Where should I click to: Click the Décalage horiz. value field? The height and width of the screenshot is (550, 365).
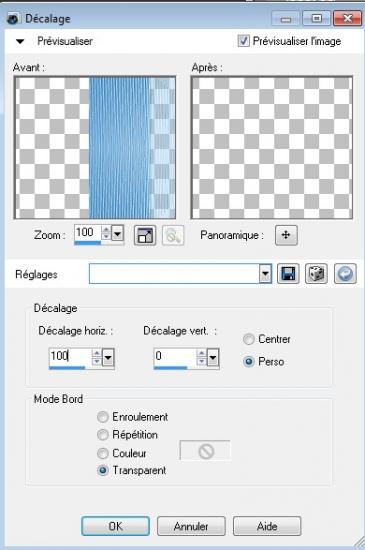[70, 356]
